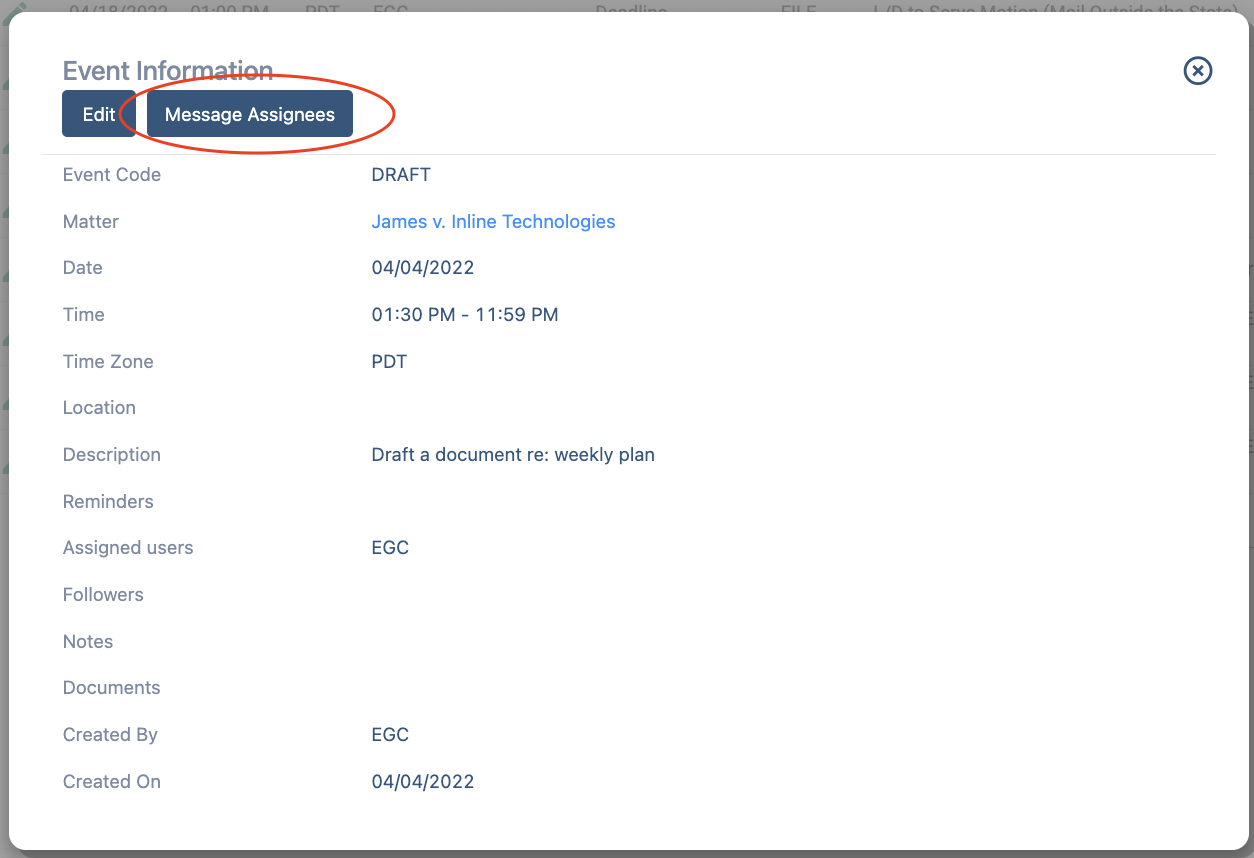Click the EGC value beside Assigned users
Image resolution: width=1254 pixels, height=858 pixels.
[x=390, y=548]
